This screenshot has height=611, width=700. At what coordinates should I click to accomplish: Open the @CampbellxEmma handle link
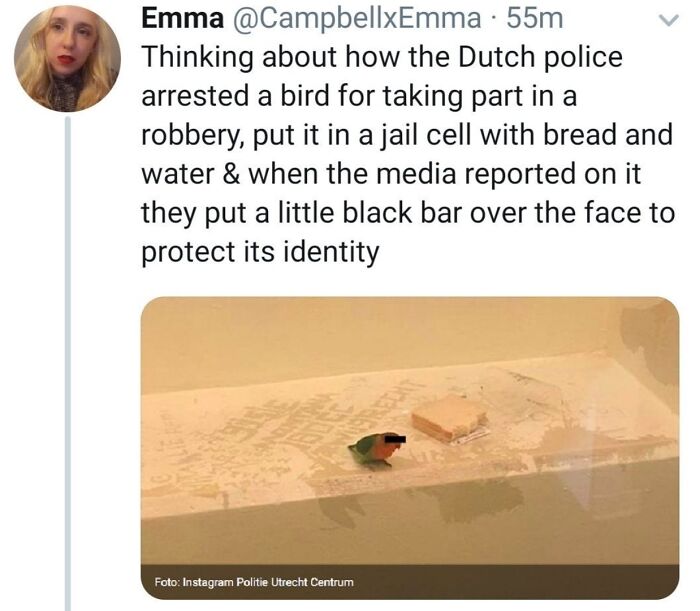click(355, 19)
